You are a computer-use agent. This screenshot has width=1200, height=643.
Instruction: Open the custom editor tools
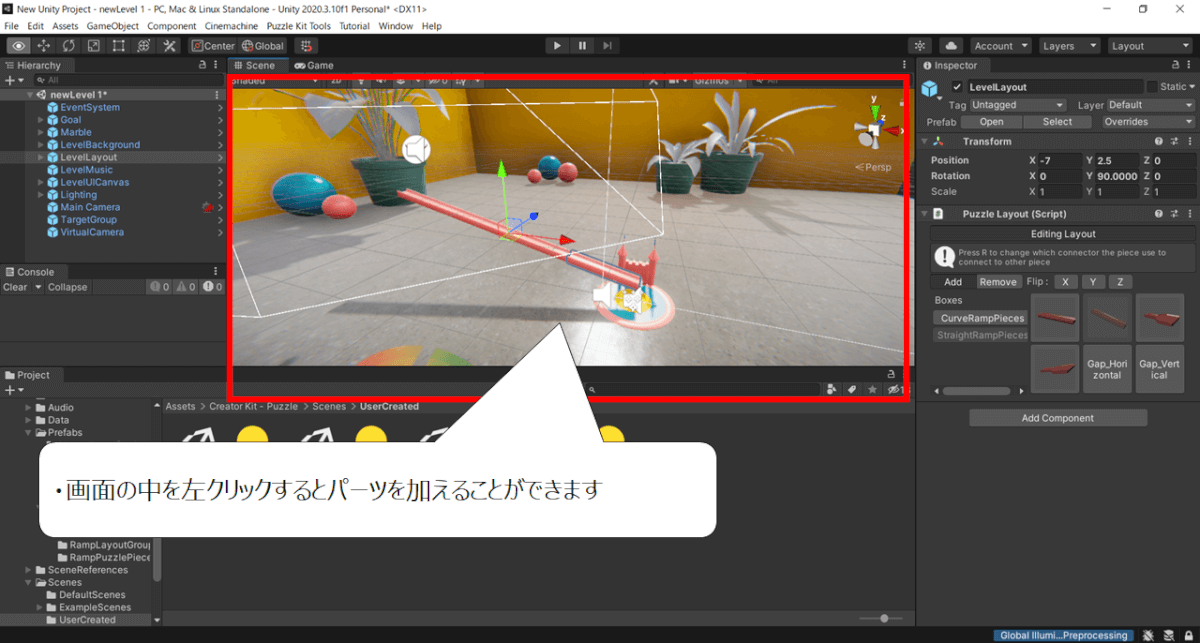click(169, 46)
